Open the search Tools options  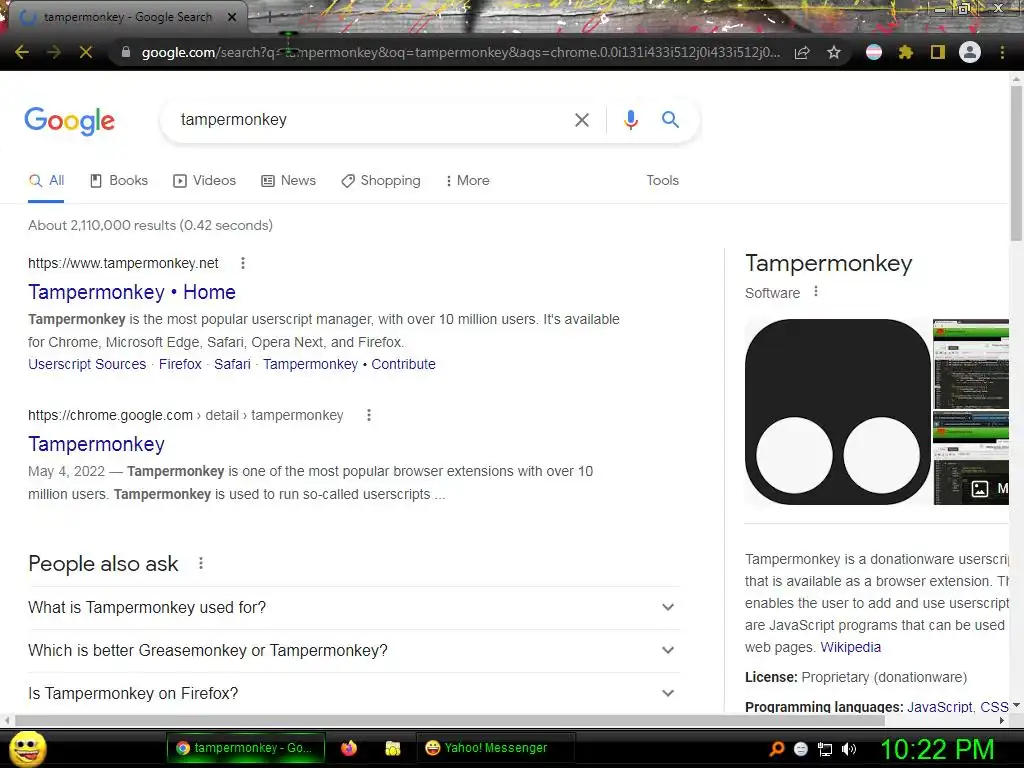point(662,180)
